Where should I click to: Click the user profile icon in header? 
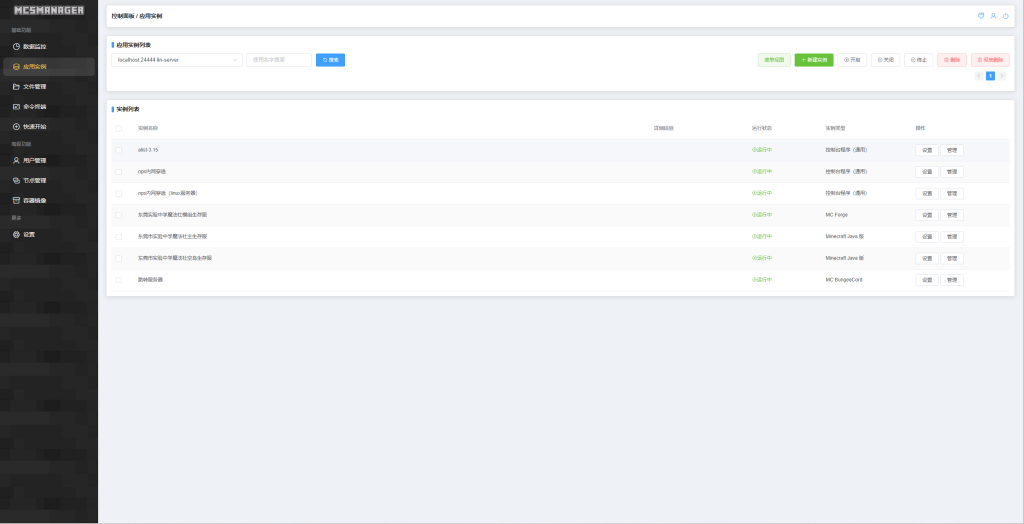coord(993,16)
